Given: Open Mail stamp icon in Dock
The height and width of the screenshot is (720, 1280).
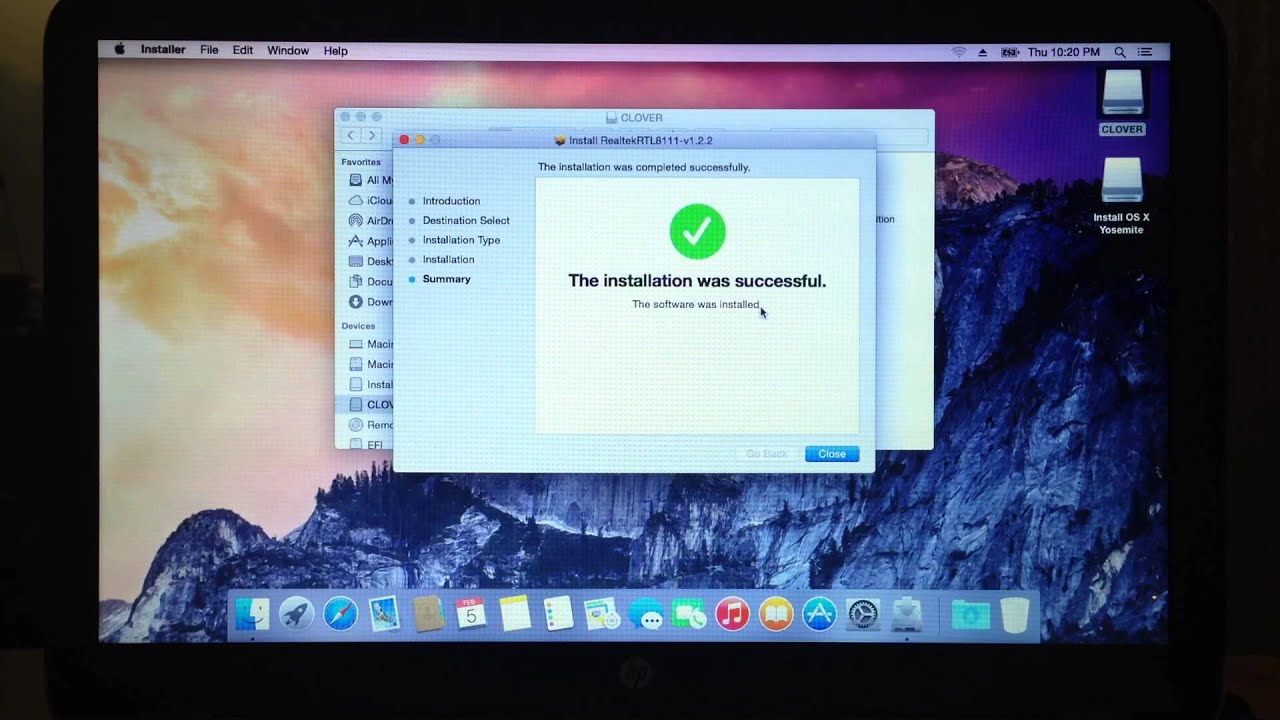Looking at the screenshot, I should coord(384,613).
